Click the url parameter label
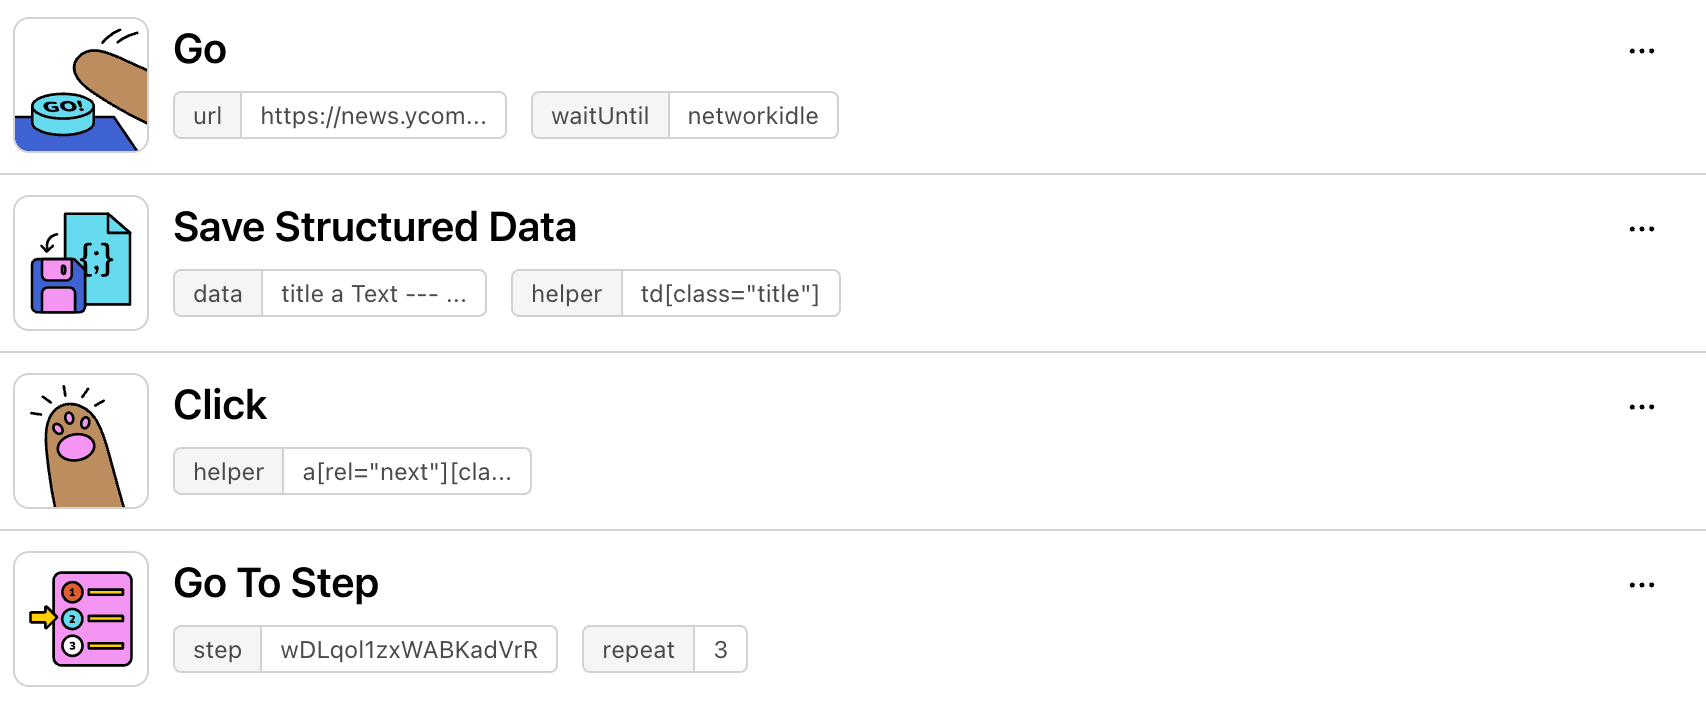The height and width of the screenshot is (702, 1706). (206, 115)
